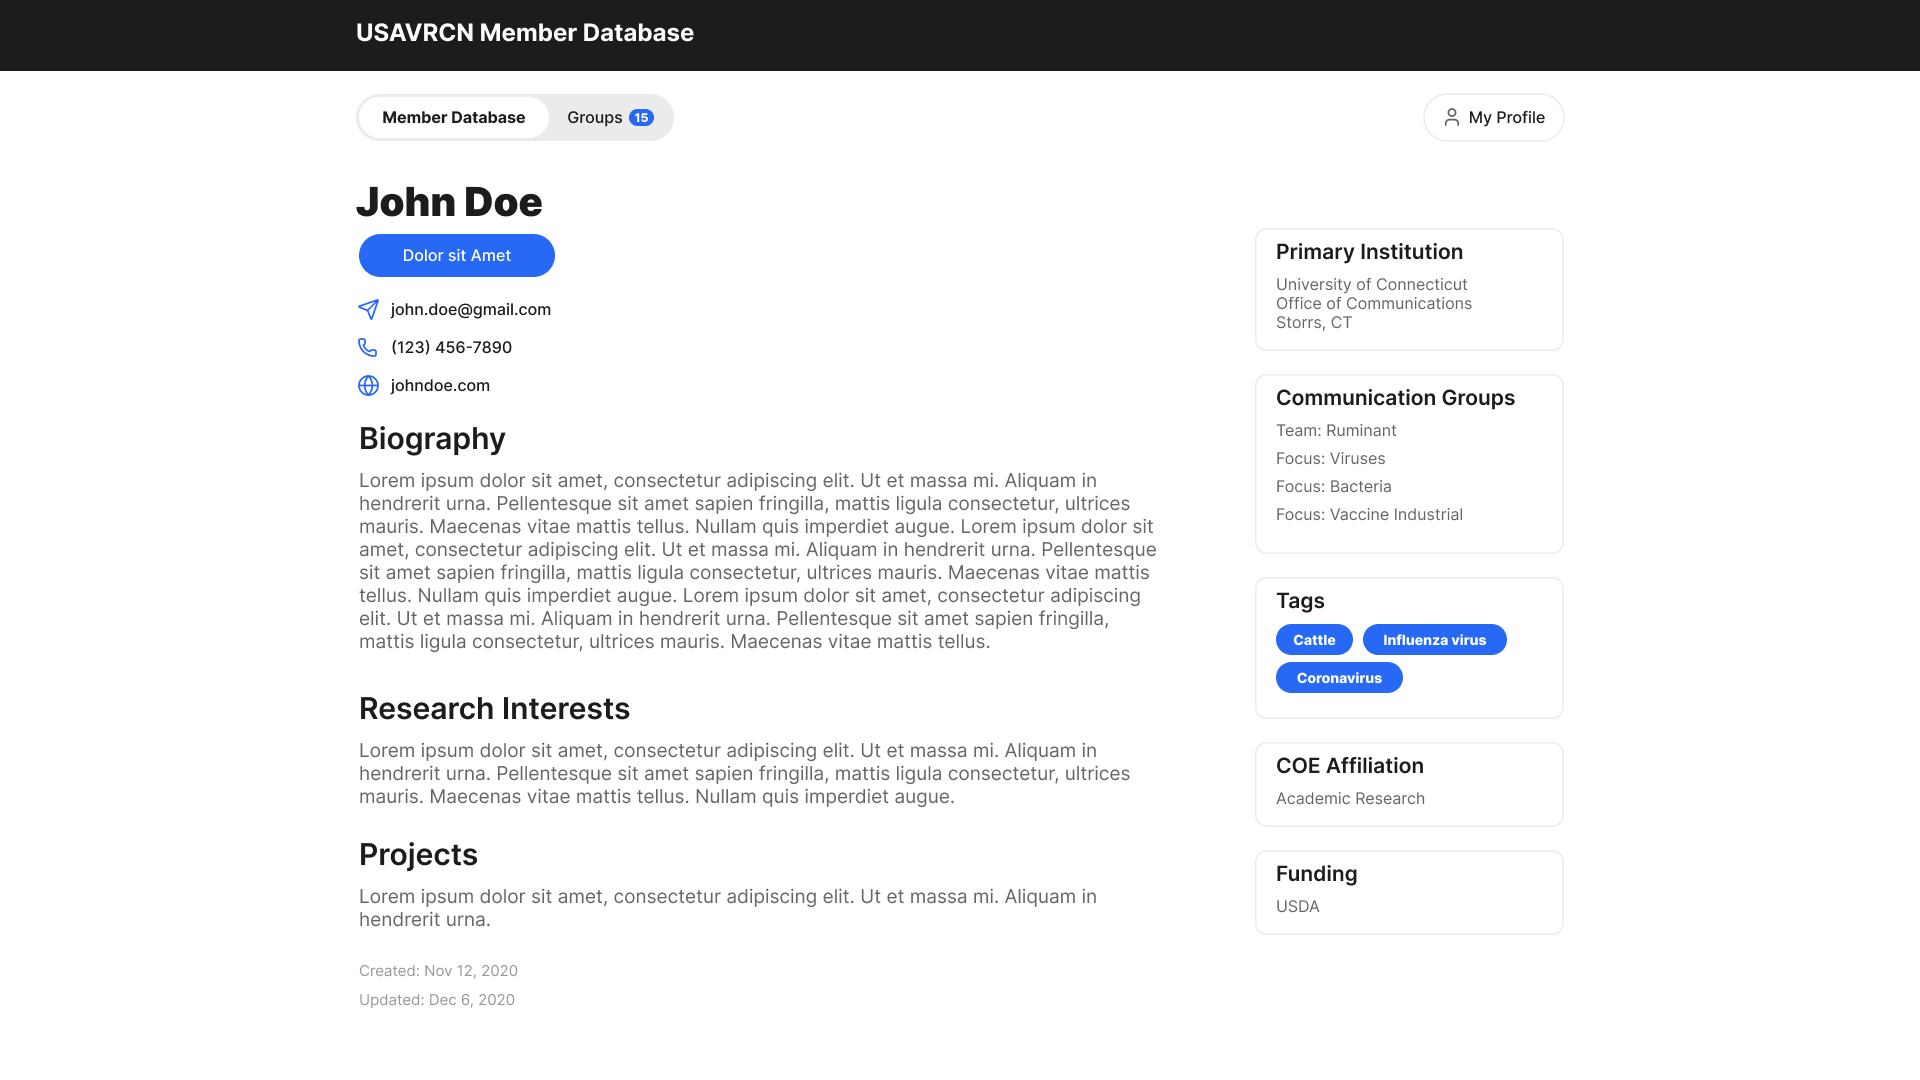Open the Team: Ruminant group
The image size is (1920, 1080).
tap(1336, 431)
